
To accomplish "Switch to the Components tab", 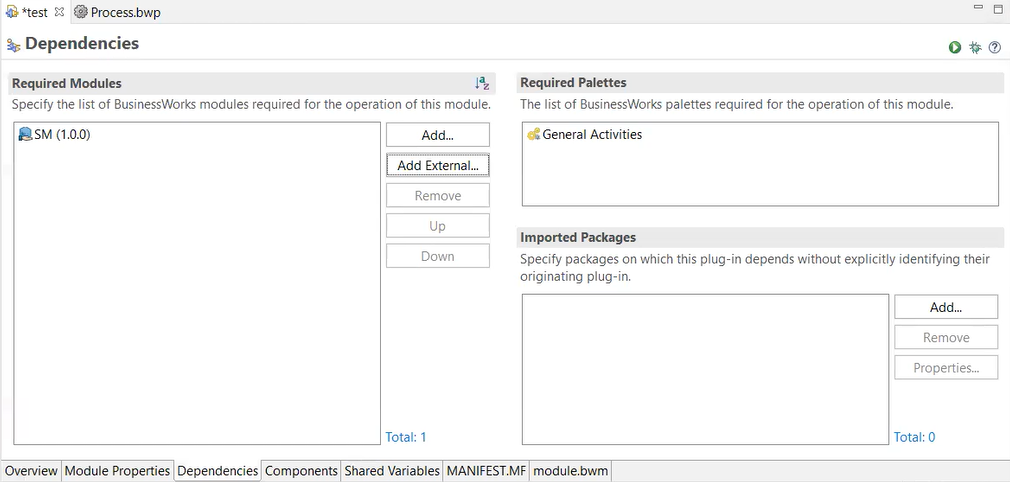I will 301,471.
